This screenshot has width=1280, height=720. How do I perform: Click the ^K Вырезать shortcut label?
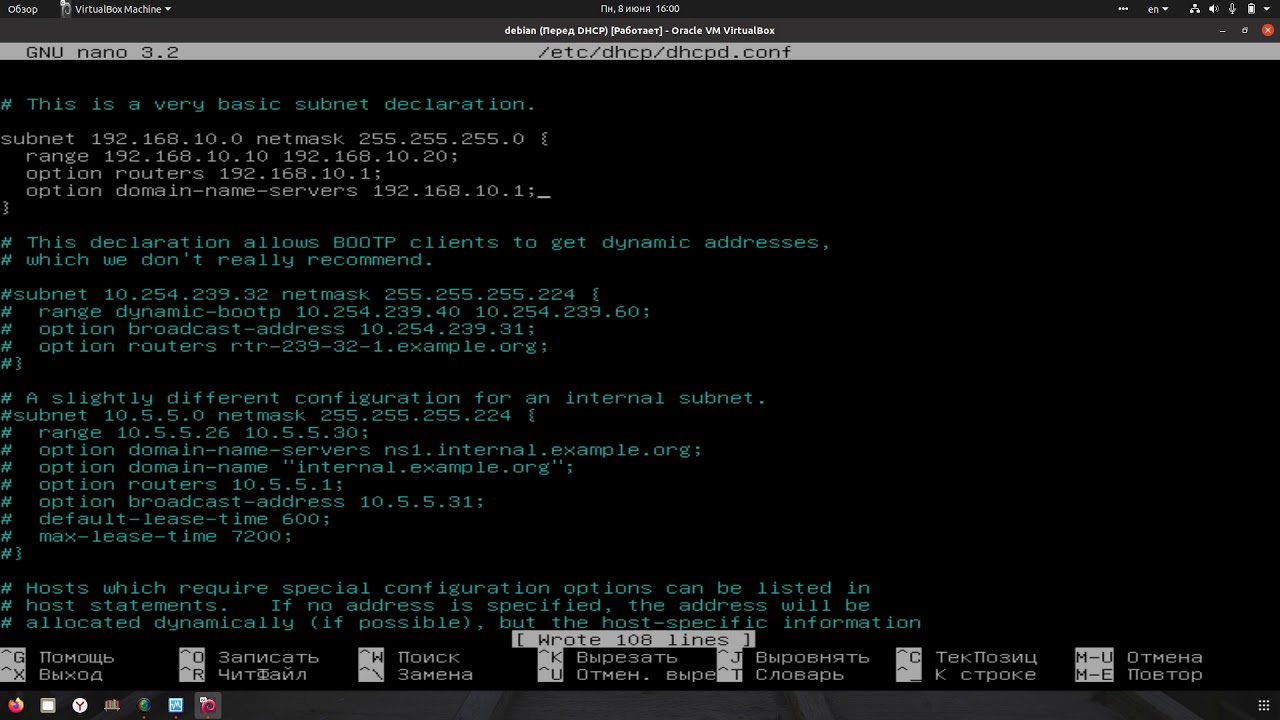coord(607,658)
